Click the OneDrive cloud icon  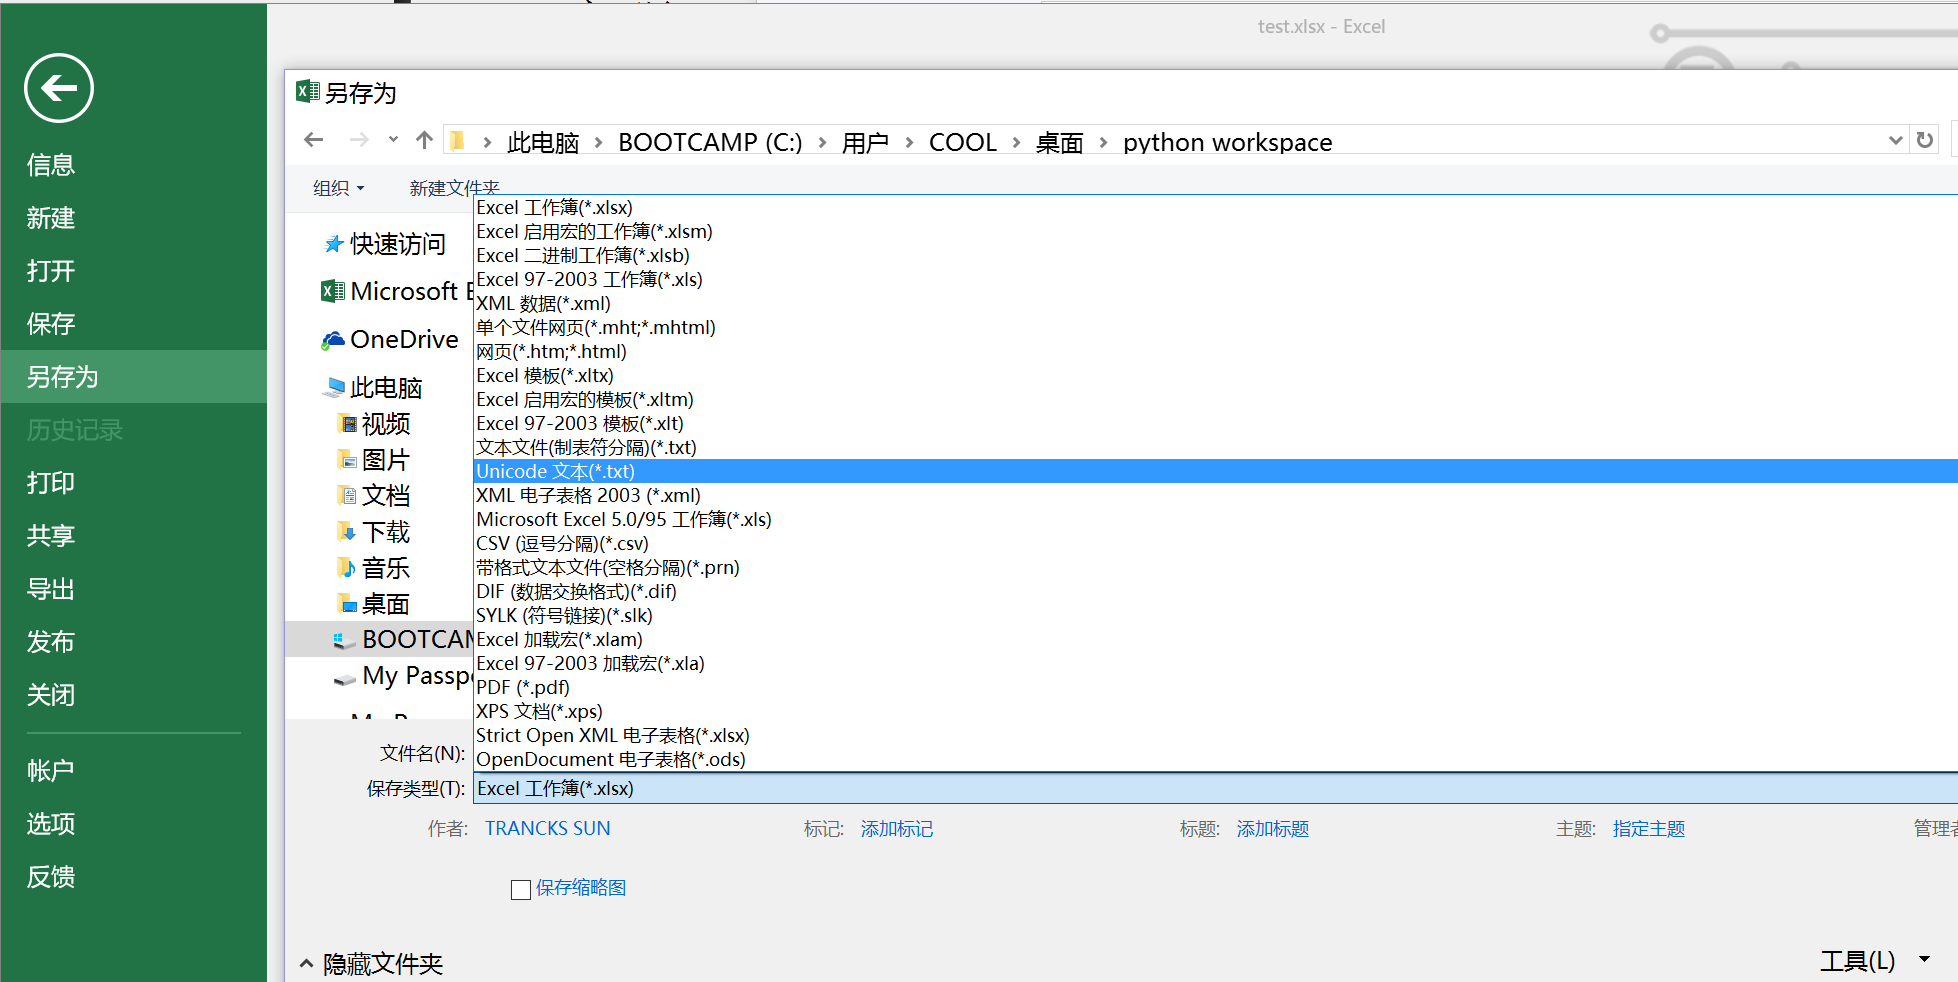pos(333,340)
